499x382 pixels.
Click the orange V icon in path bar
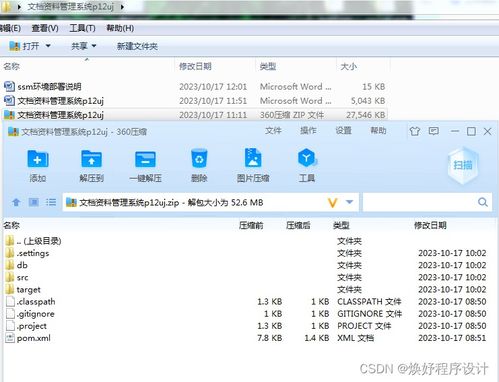(333, 202)
